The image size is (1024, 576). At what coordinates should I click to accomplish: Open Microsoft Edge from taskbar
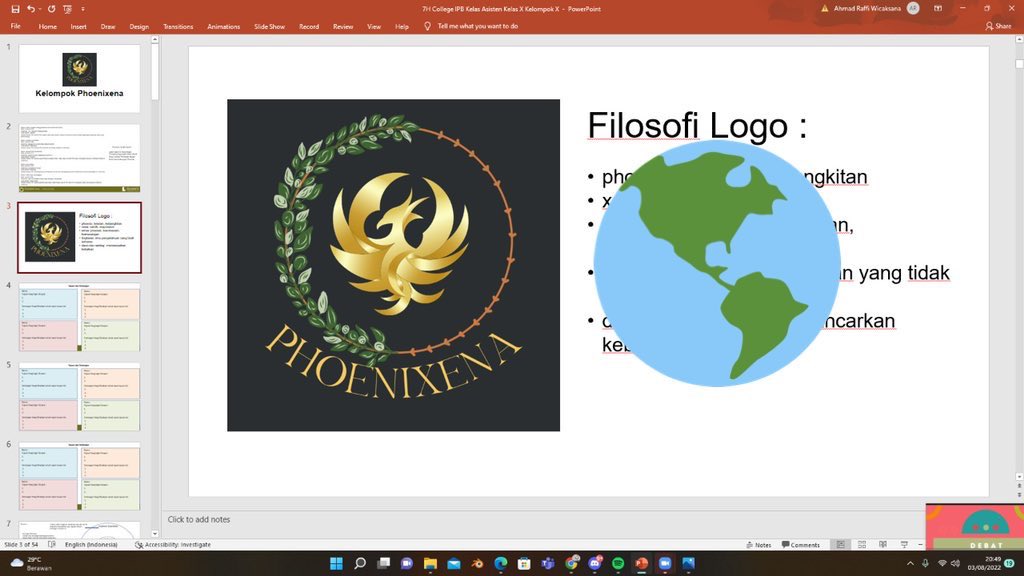click(501, 563)
